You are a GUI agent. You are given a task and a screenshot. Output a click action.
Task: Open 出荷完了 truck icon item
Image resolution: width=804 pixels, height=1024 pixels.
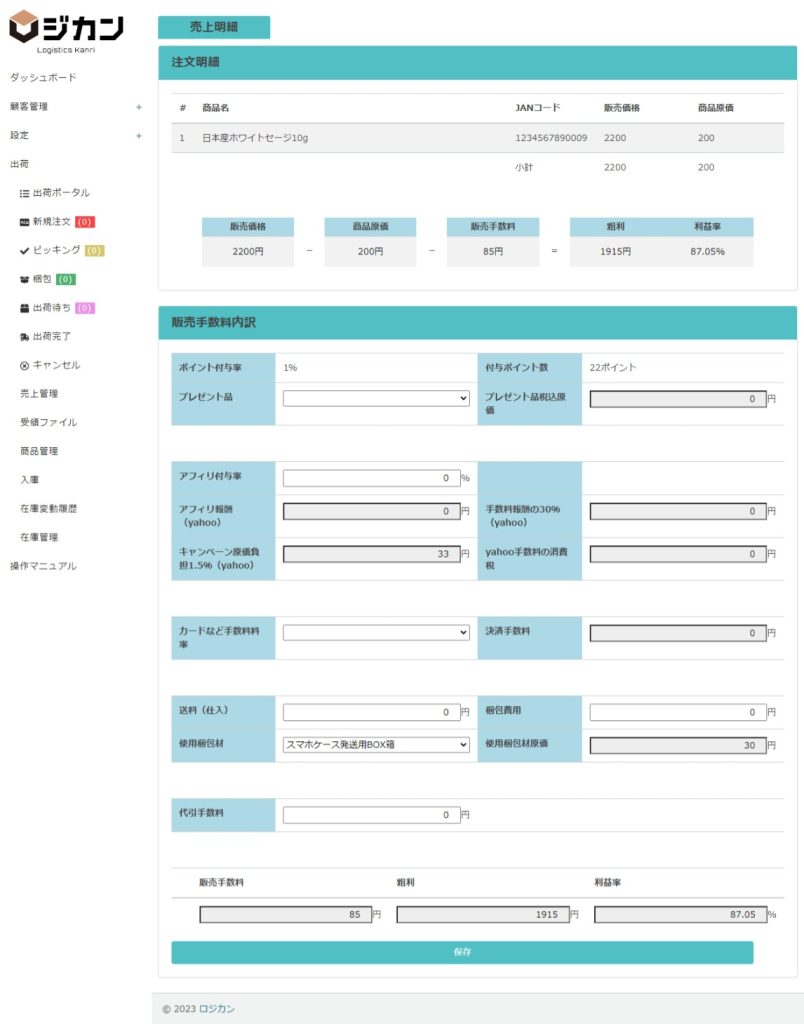coord(24,337)
